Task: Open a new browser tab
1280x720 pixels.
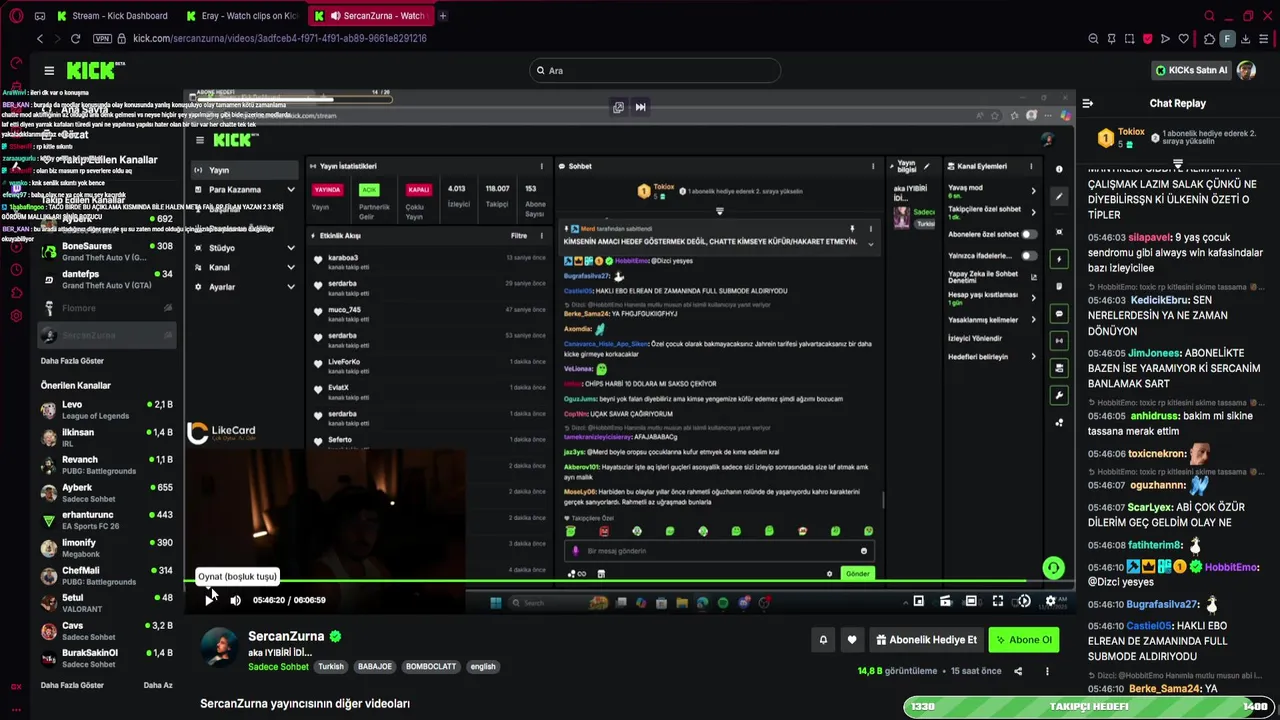Action: 443,16
